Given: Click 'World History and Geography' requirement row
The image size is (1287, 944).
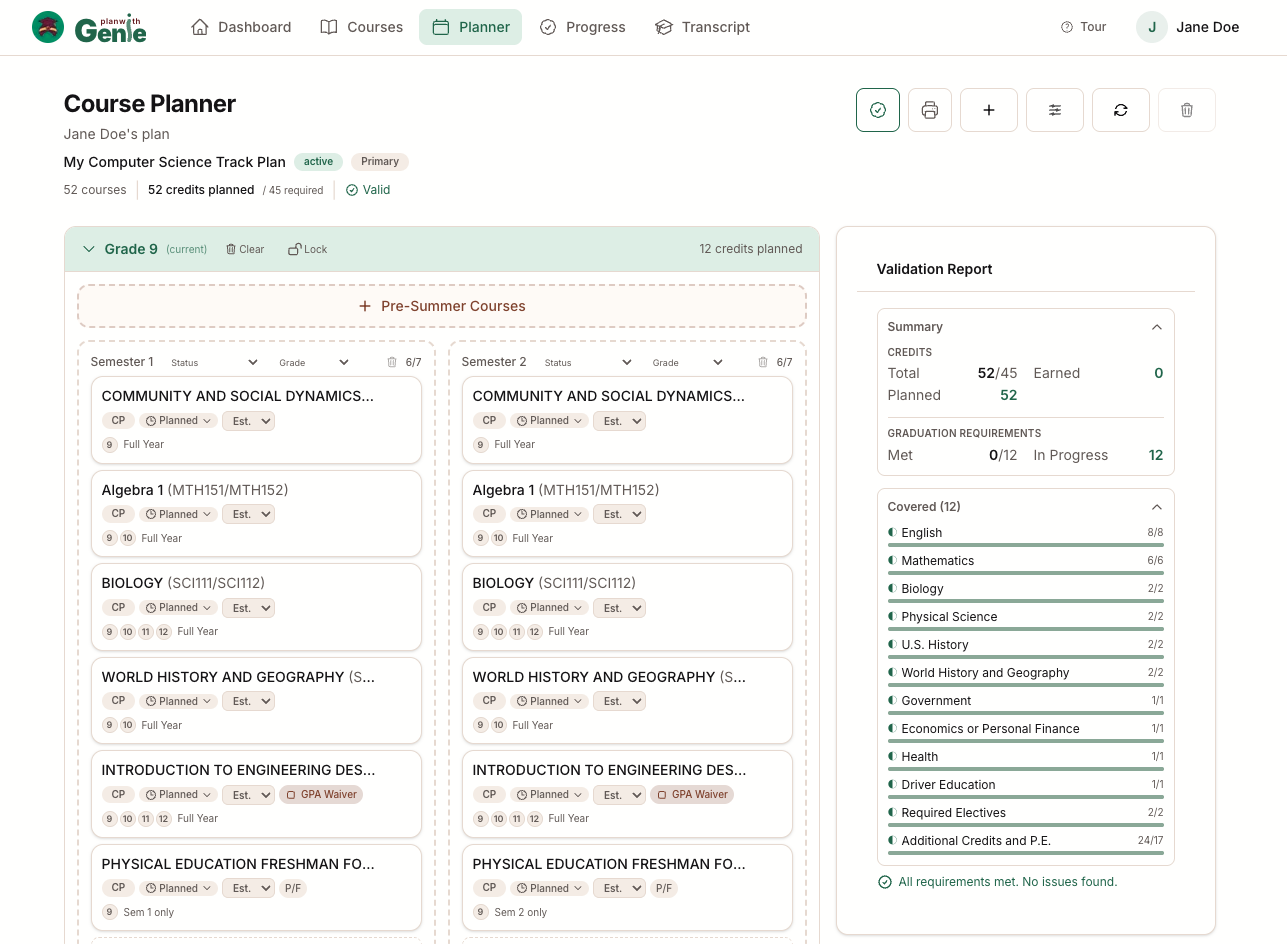Looking at the screenshot, I should [x=1025, y=673].
